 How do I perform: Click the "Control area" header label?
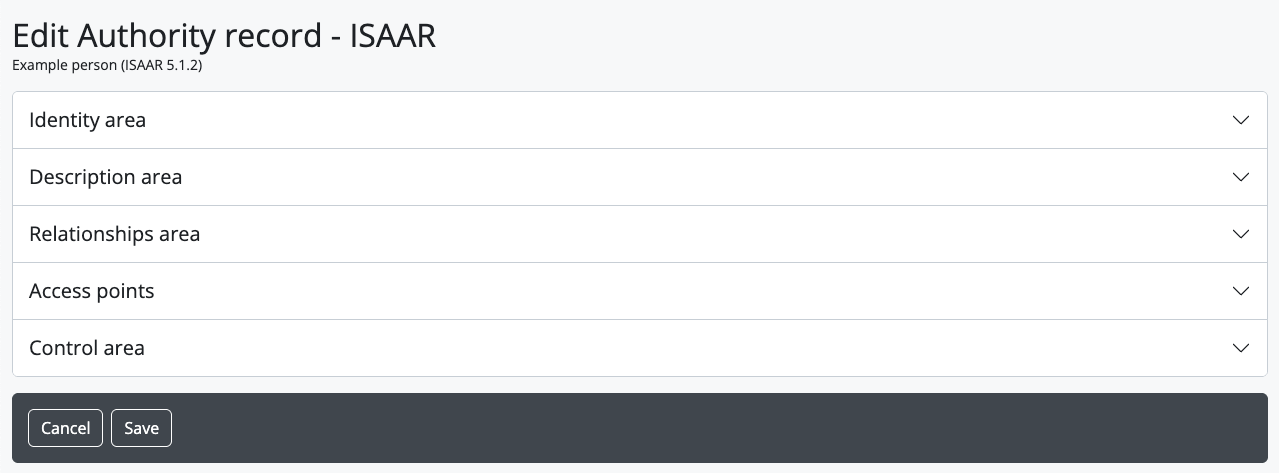pos(86,348)
